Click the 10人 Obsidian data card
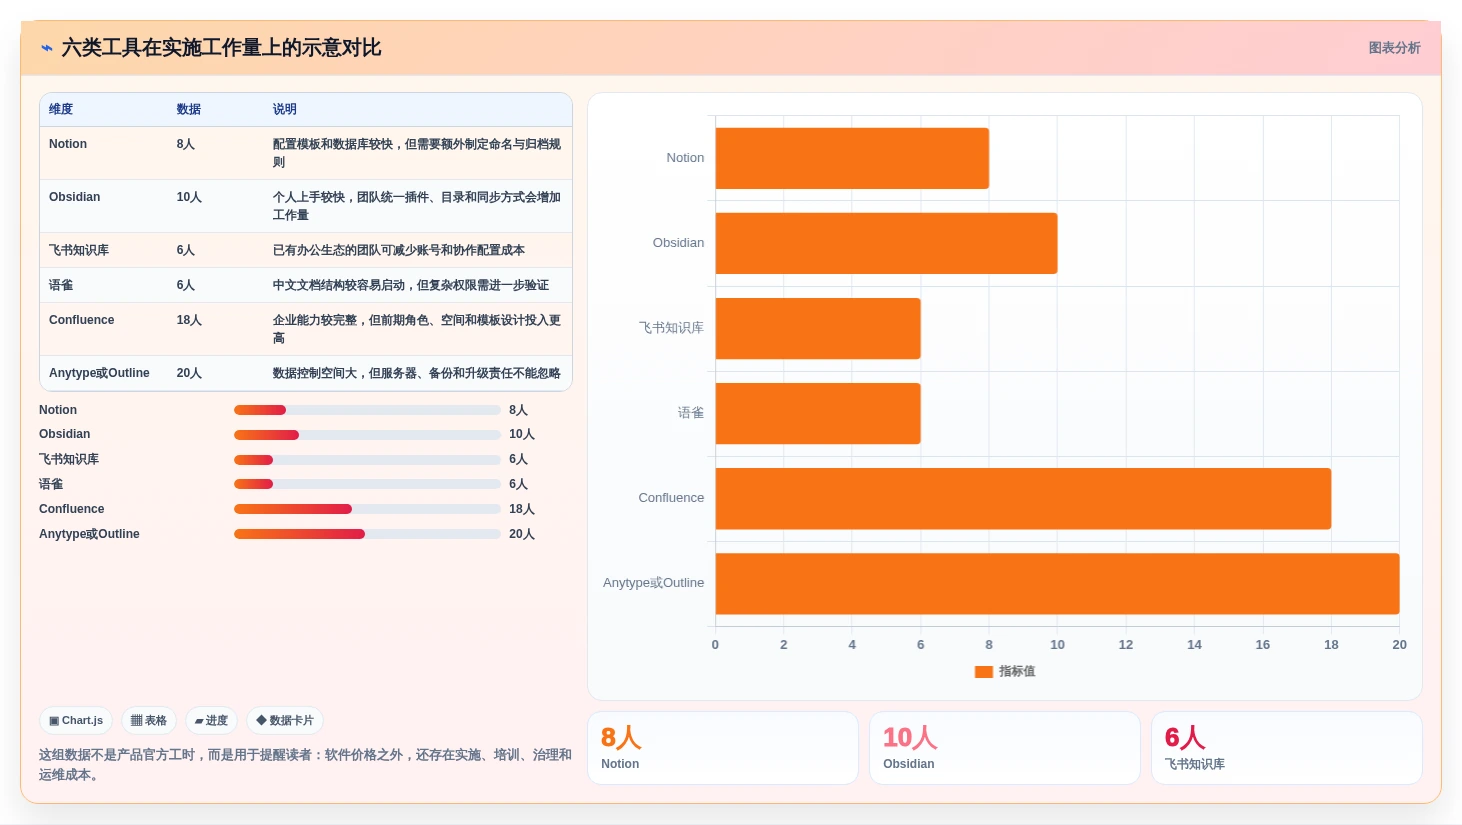The width and height of the screenshot is (1462, 825). pyautogui.click(x=1005, y=748)
